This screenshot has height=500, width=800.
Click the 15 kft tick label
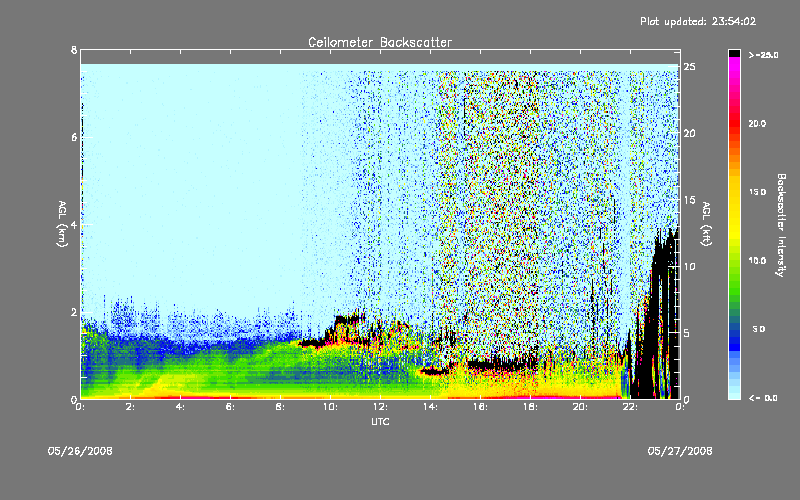689,200
